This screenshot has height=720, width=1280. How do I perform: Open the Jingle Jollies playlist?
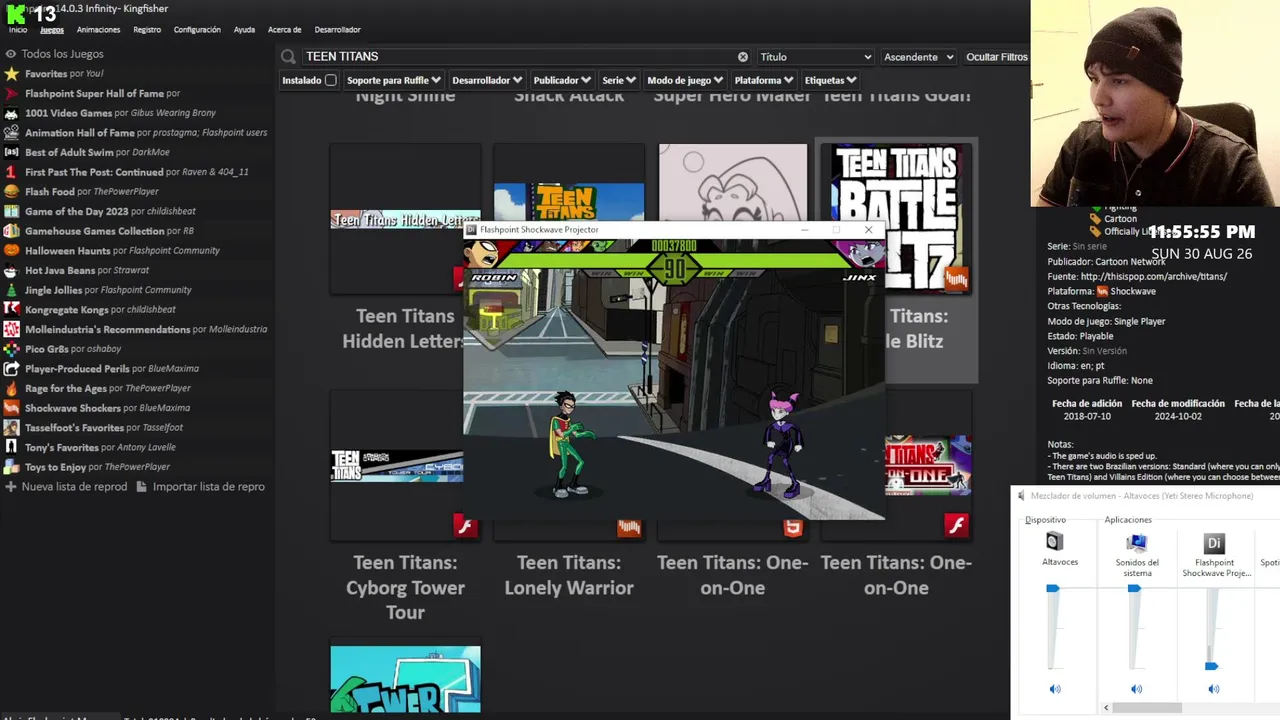(108, 290)
